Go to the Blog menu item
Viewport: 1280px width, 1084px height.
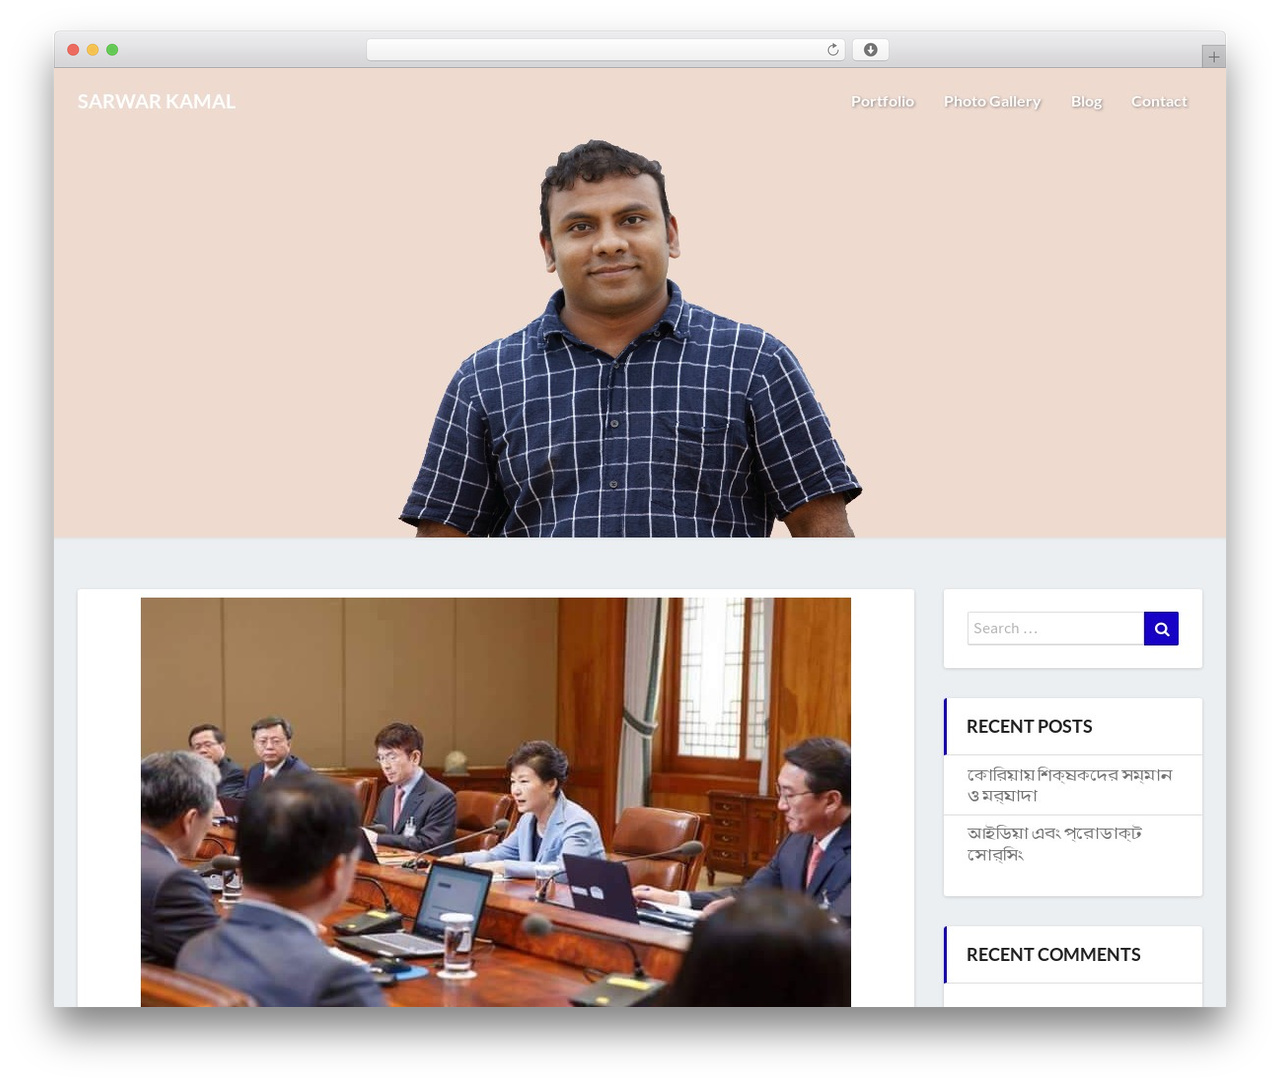tap(1086, 101)
